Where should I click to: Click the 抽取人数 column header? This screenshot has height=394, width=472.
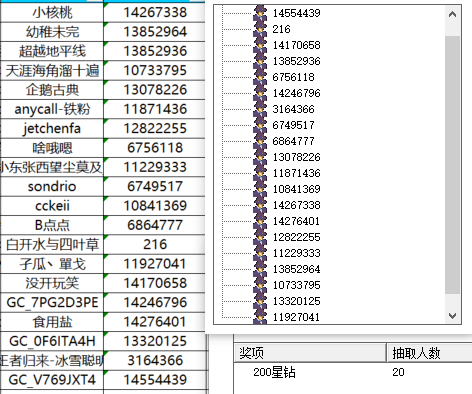point(429,353)
